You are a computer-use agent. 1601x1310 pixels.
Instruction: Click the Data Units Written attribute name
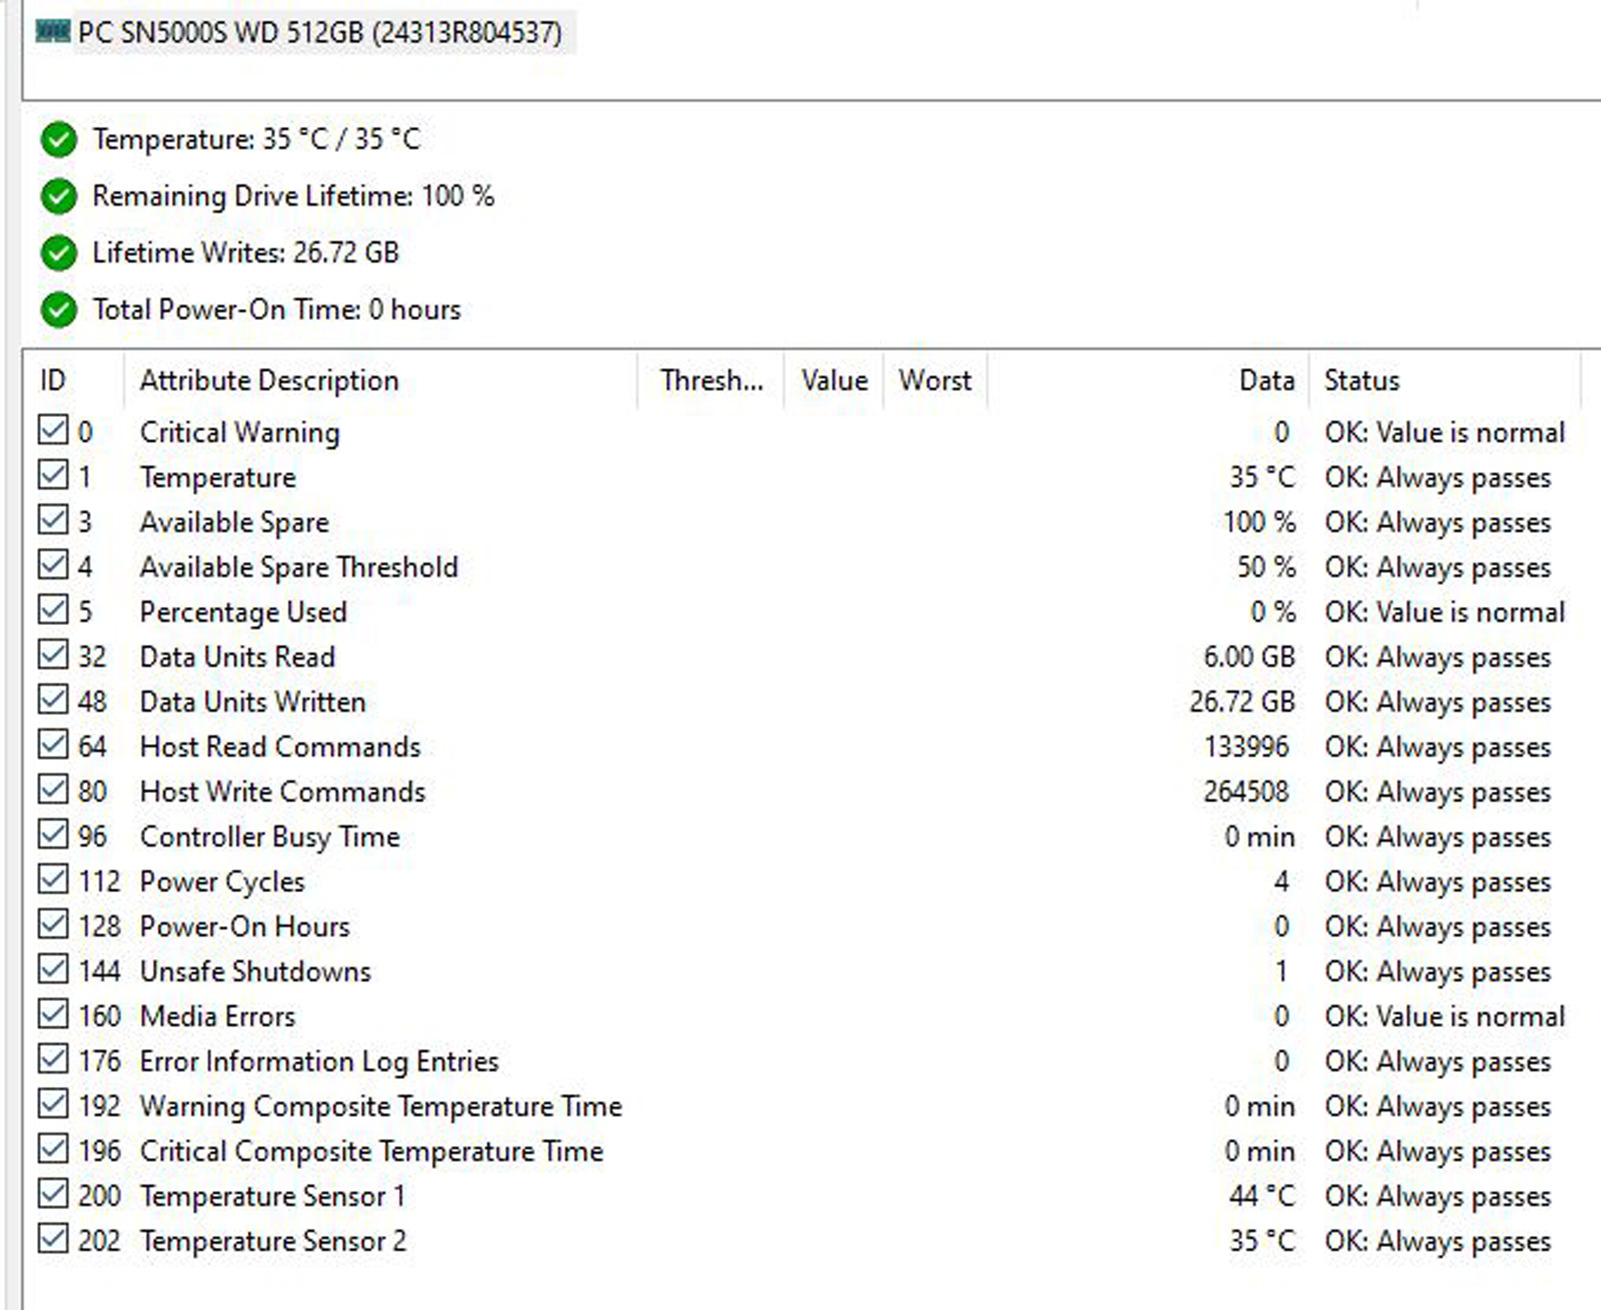pos(253,702)
